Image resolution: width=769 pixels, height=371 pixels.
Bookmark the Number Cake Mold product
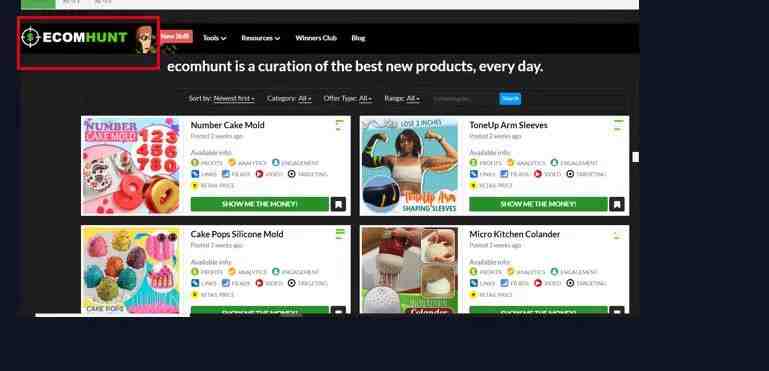click(x=338, y=204)
